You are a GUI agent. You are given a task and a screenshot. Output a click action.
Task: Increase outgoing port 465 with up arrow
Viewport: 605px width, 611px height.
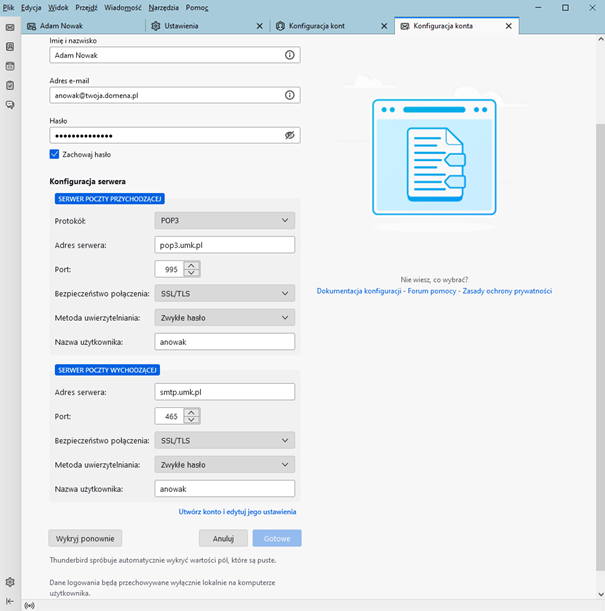point(191,412)
